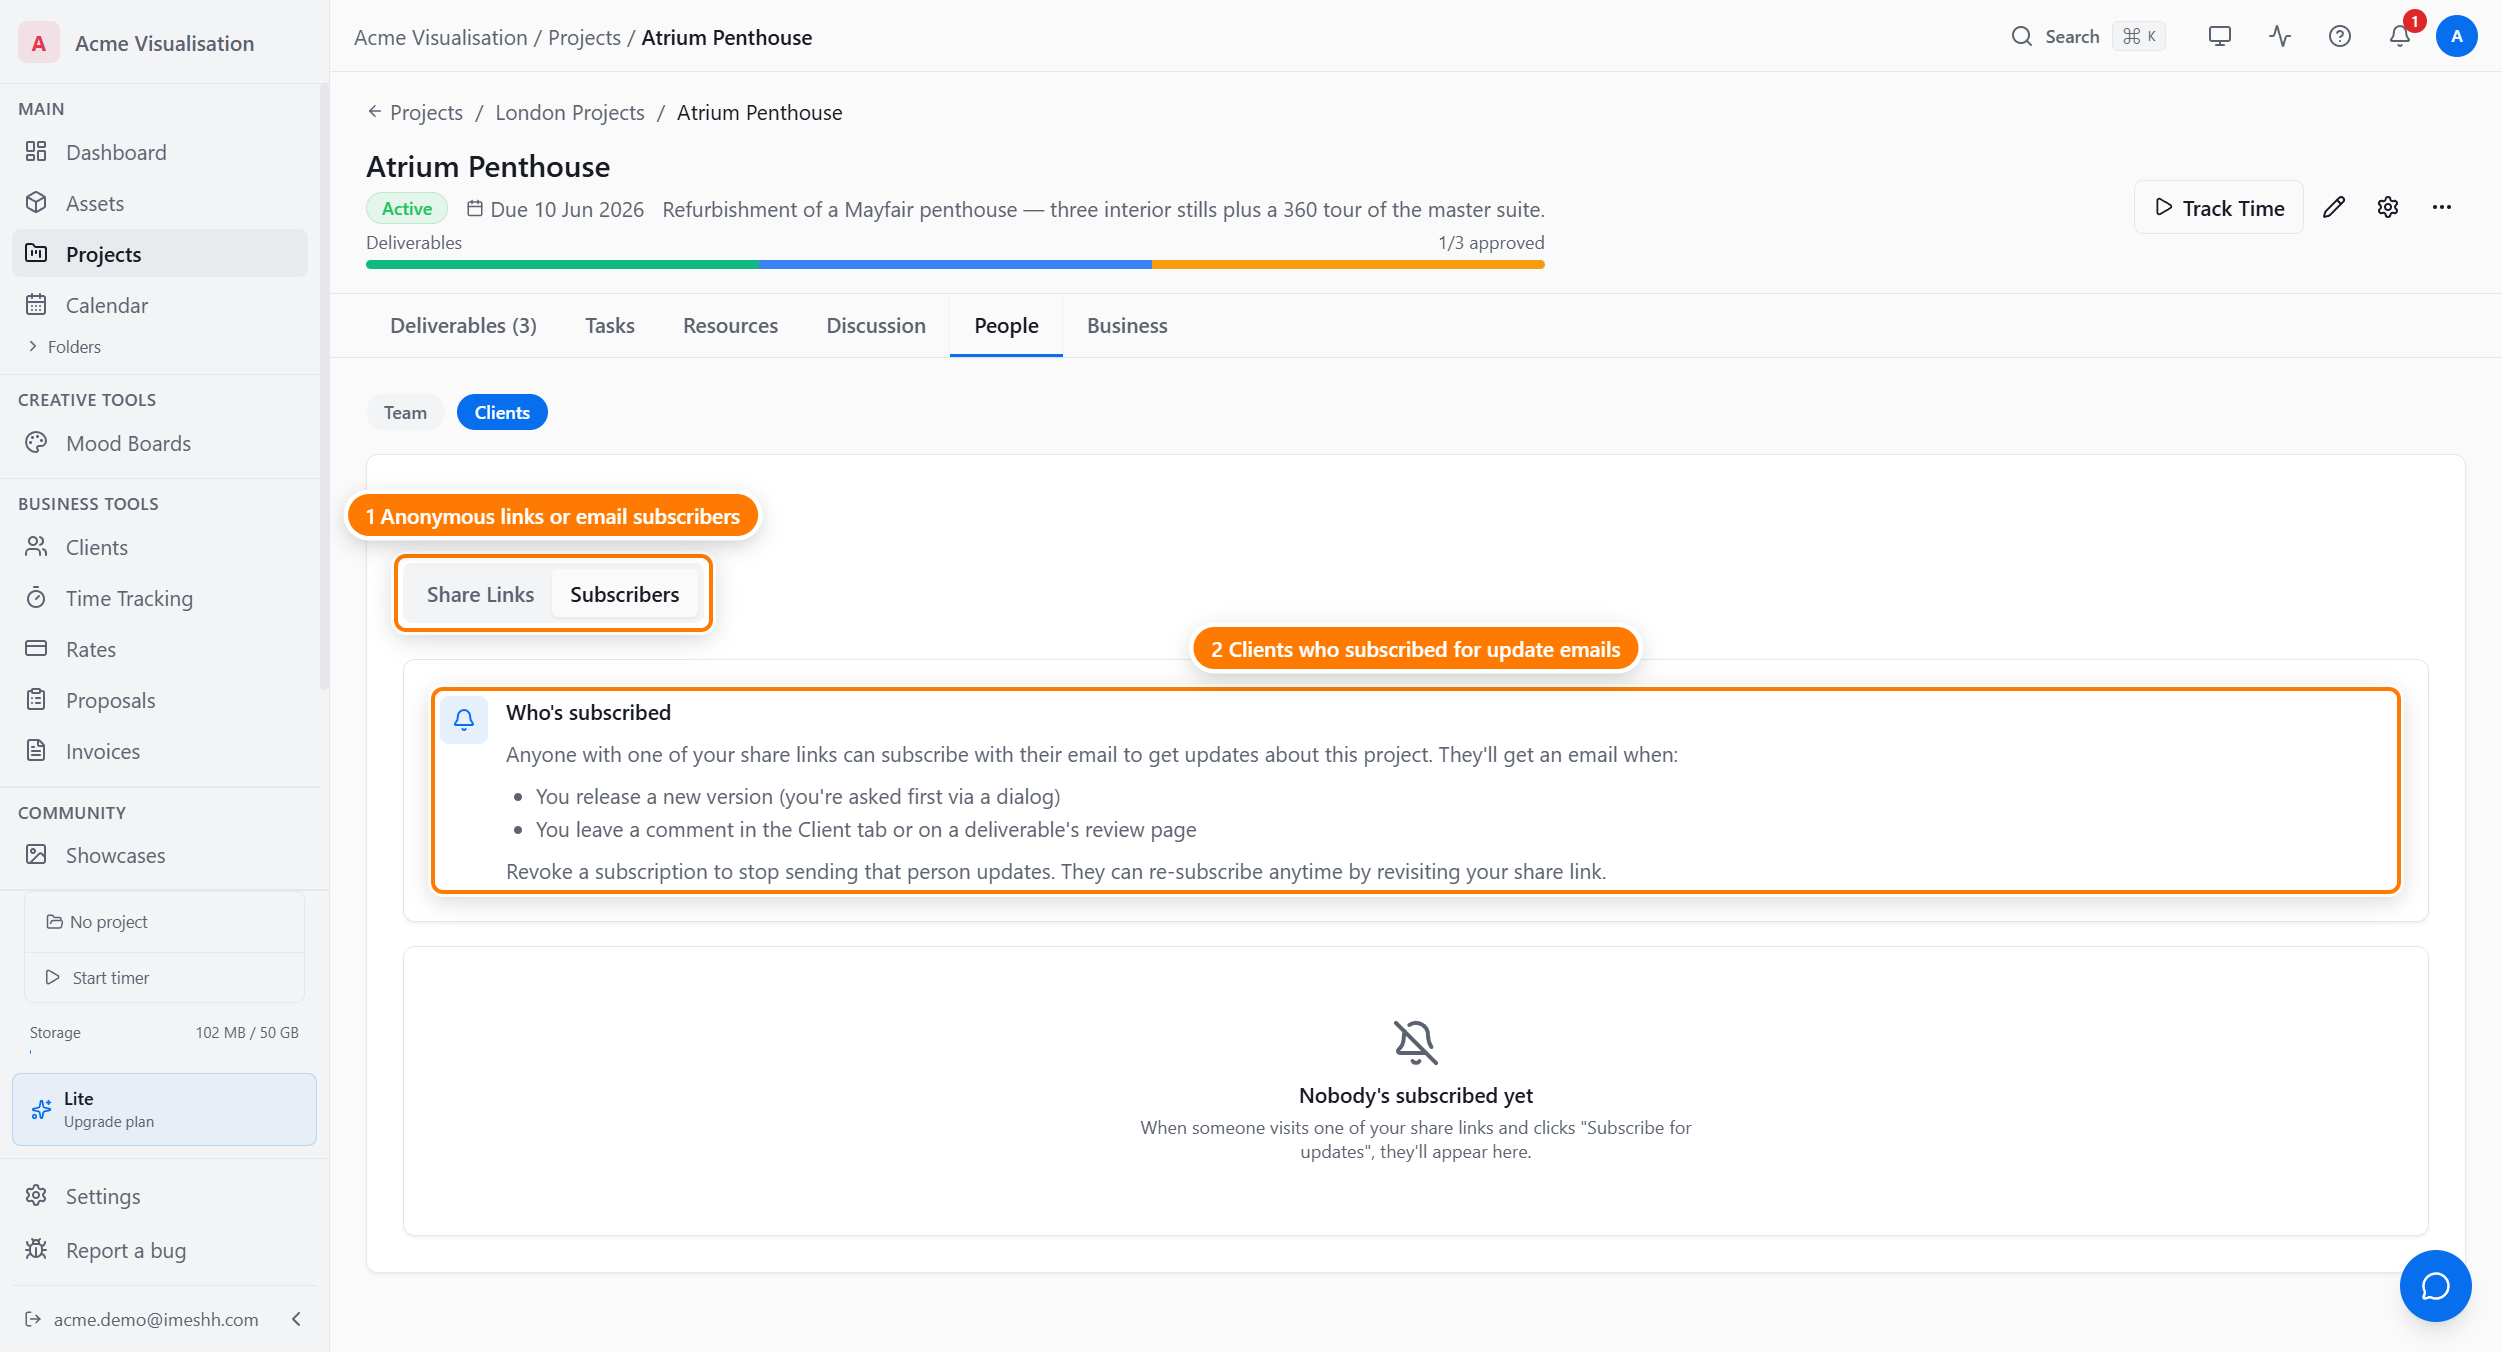This screenshot has width=2502, height=1352.
Task: Switch to the Business tab
Action: point(1127,326)
